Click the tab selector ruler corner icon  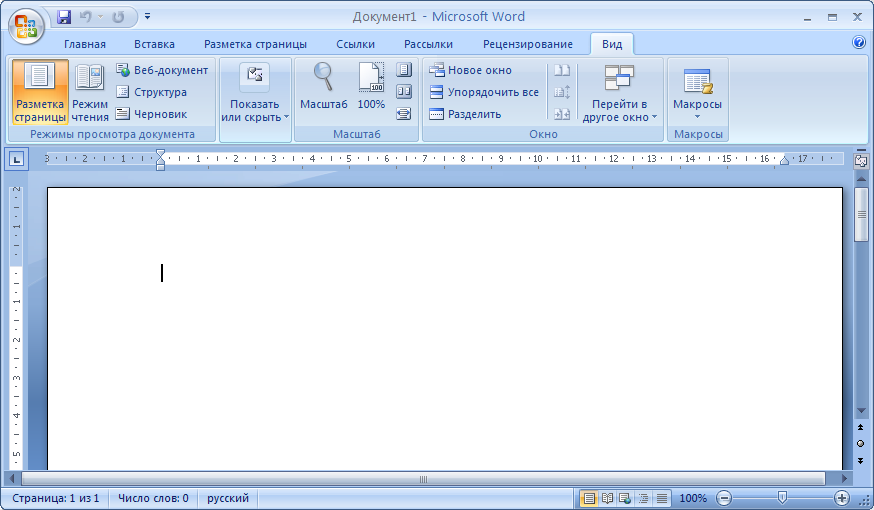point(17,158)
